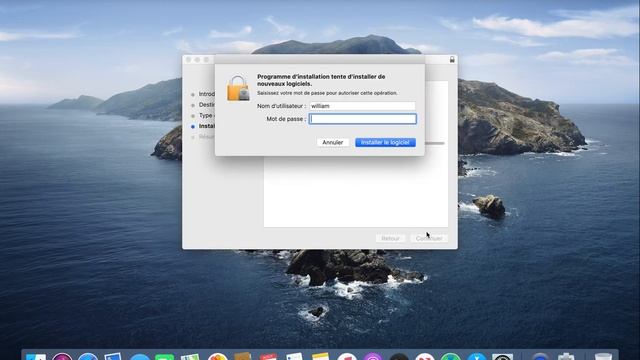Open Safari compass icon in the Dock
Screen dimensions: 640x360
(x=88, y=357)
